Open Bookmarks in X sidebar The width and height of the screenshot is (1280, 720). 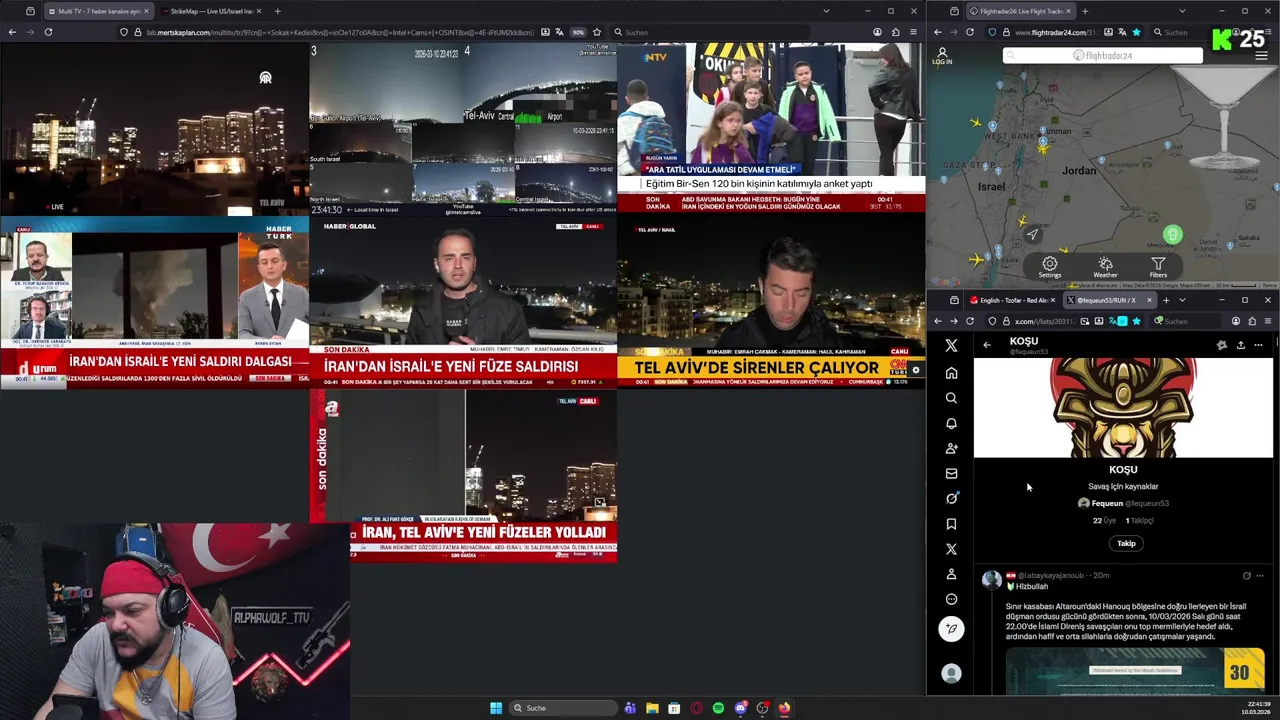[951, 524]
